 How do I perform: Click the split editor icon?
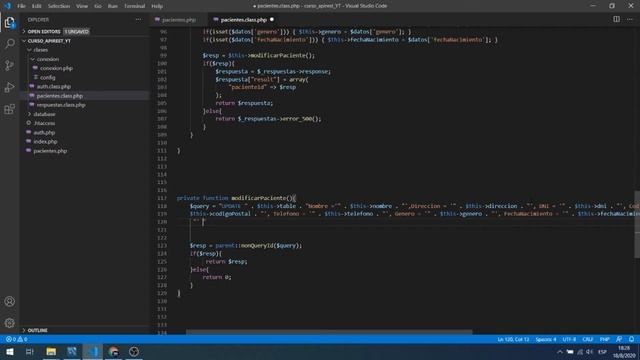pos(616,19)
